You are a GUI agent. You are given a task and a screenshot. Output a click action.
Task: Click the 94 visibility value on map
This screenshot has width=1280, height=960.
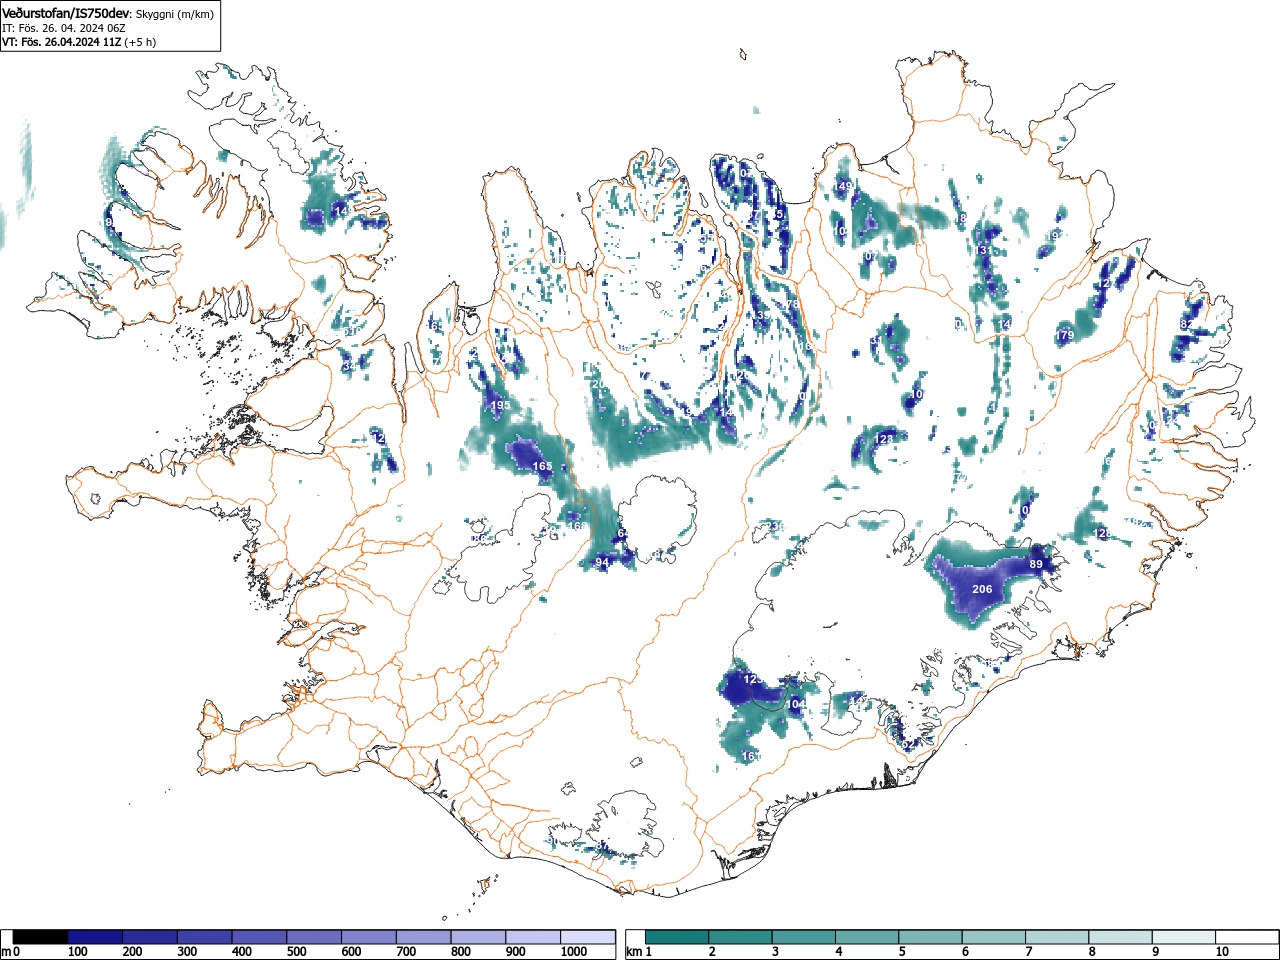point(602,564)
